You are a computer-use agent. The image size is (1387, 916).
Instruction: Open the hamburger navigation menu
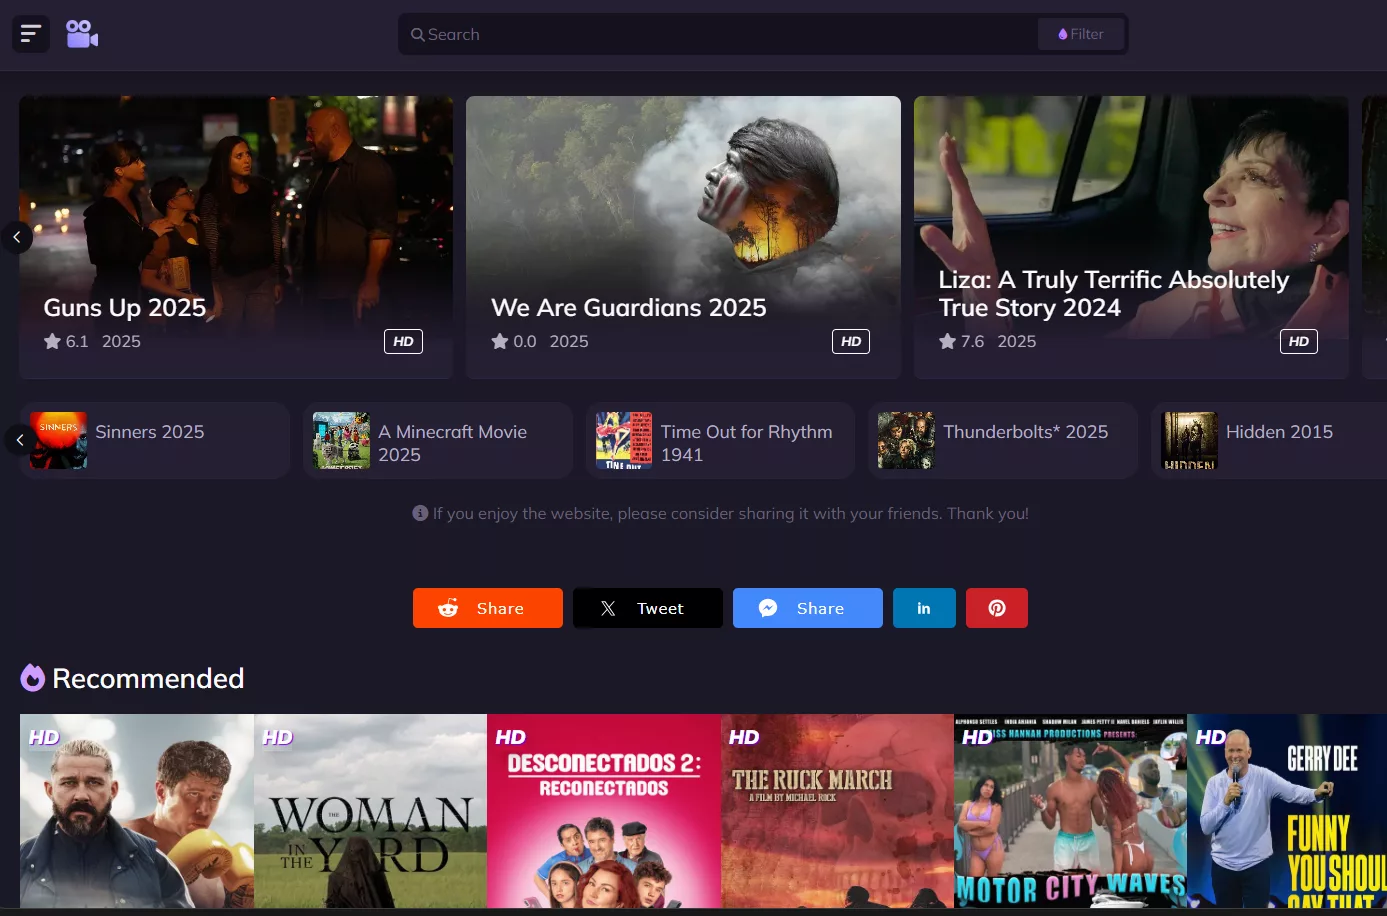point(30,33)
